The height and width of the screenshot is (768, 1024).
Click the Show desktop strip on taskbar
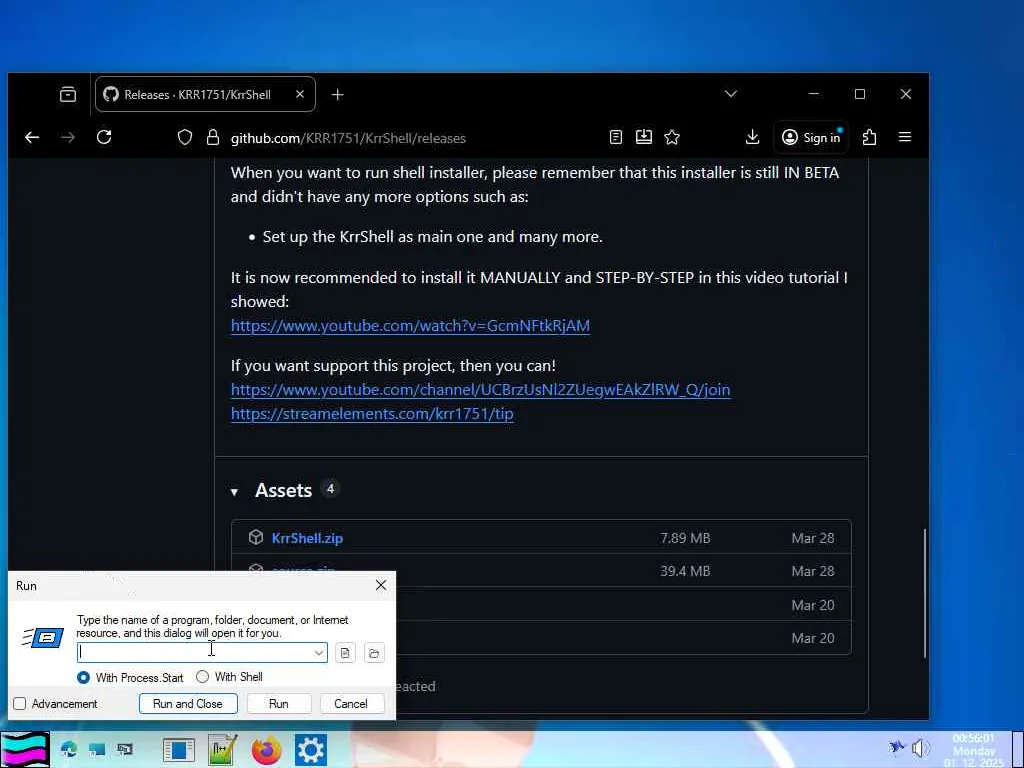(x=1016, y=750)
